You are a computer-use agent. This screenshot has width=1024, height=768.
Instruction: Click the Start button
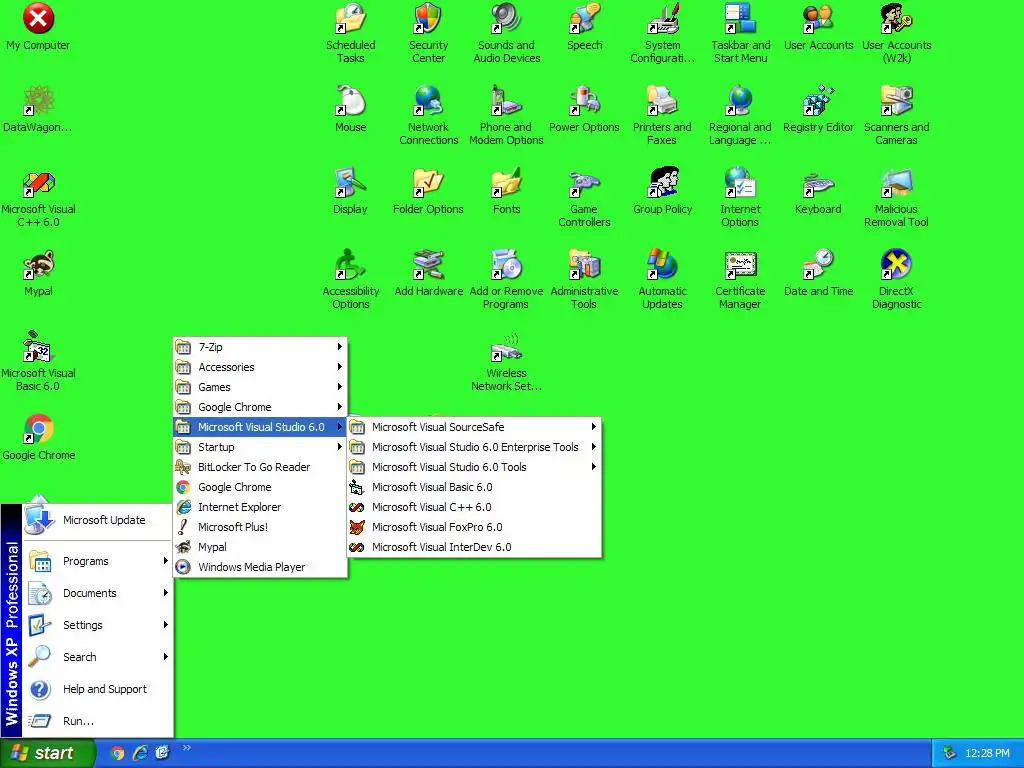pyautogui.click(x=47, y=753)
